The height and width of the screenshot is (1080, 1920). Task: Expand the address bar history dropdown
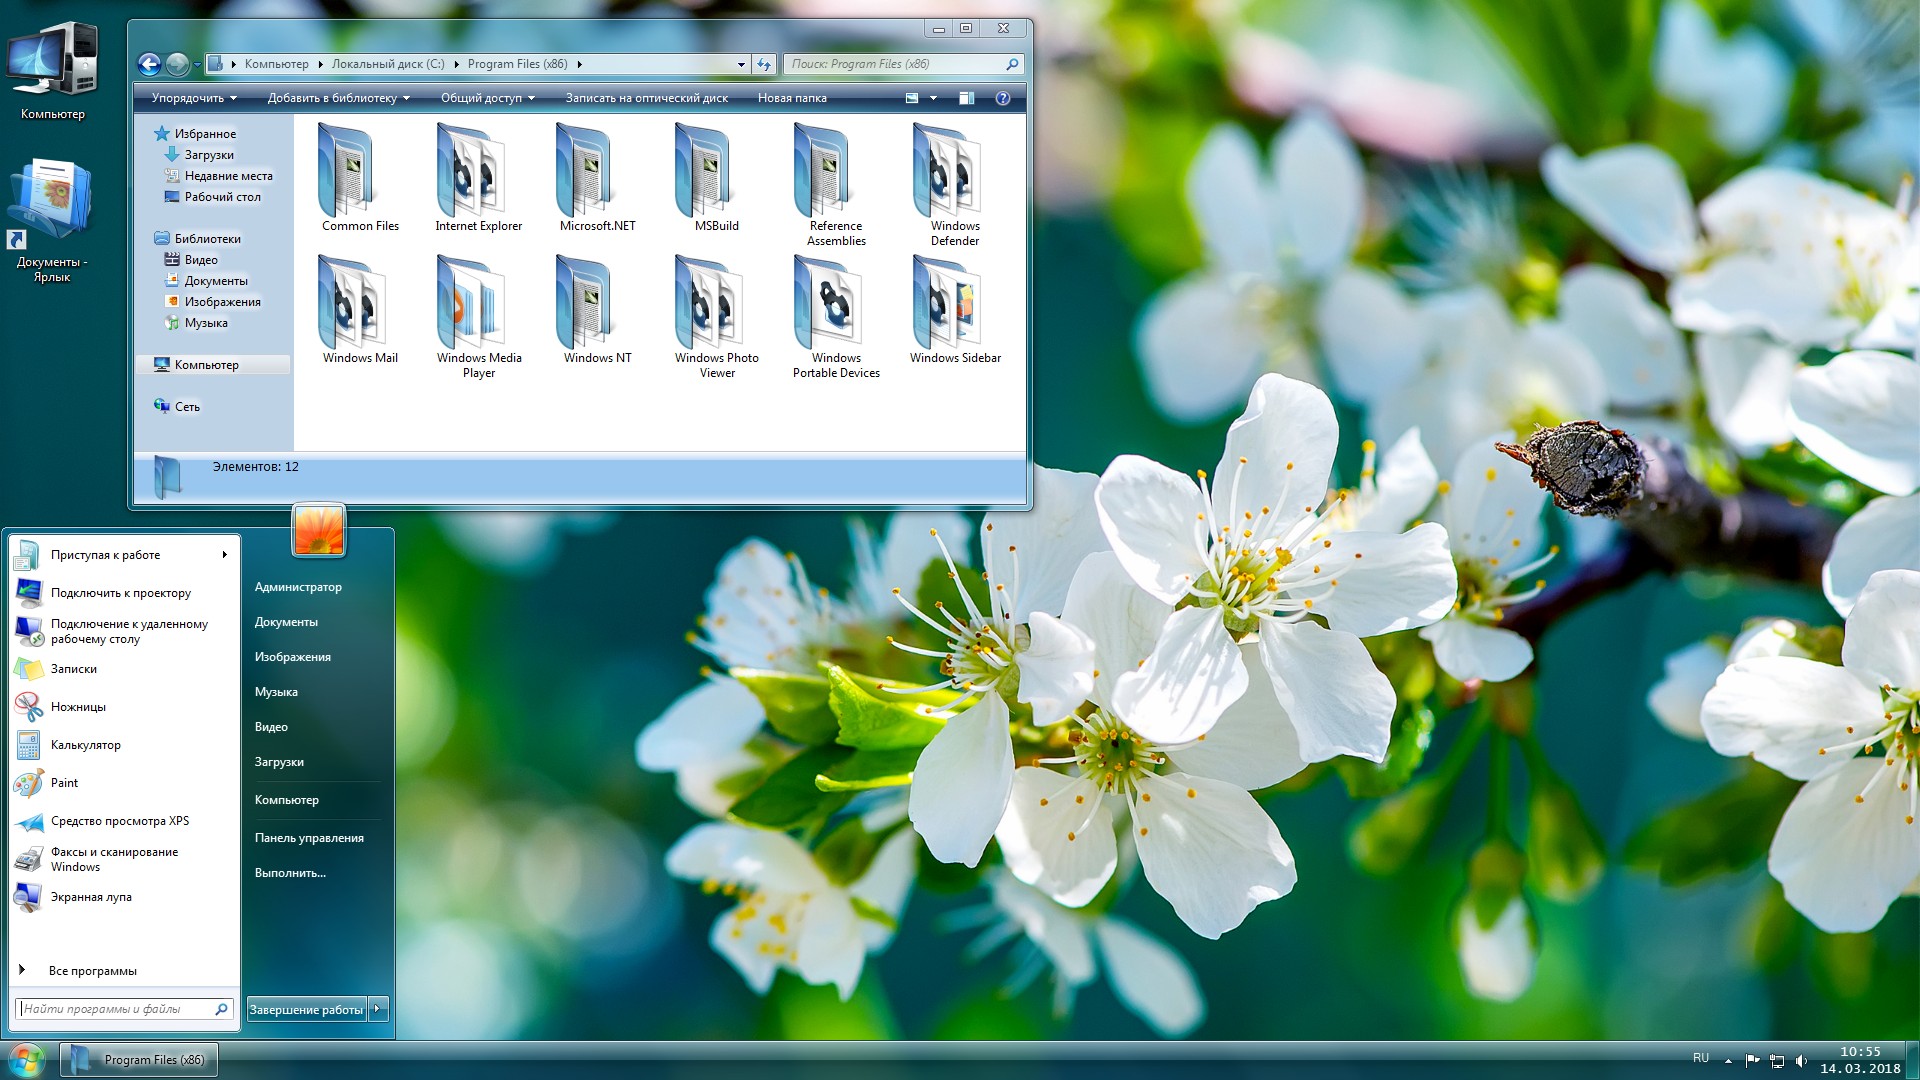tap(741, 64)
